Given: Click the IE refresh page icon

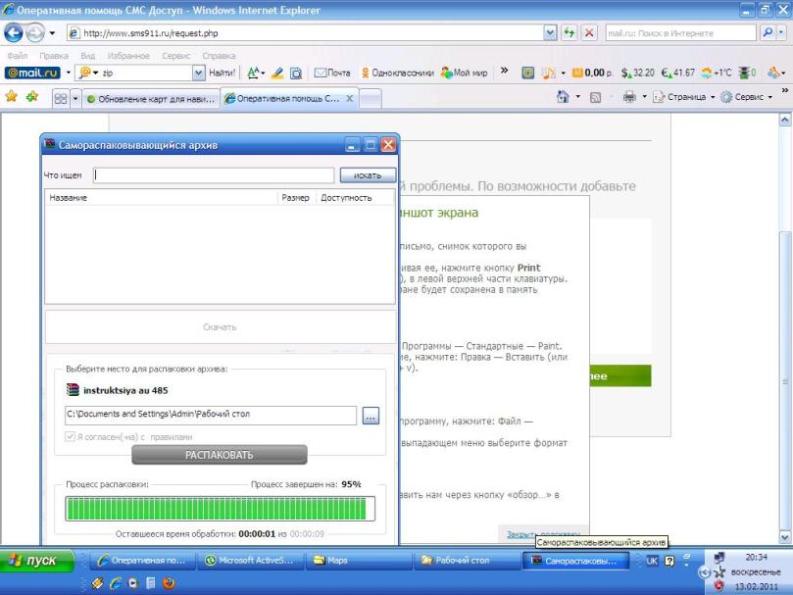Looking at the screenshot, I should pyautogui.click(x=569, y=33).
